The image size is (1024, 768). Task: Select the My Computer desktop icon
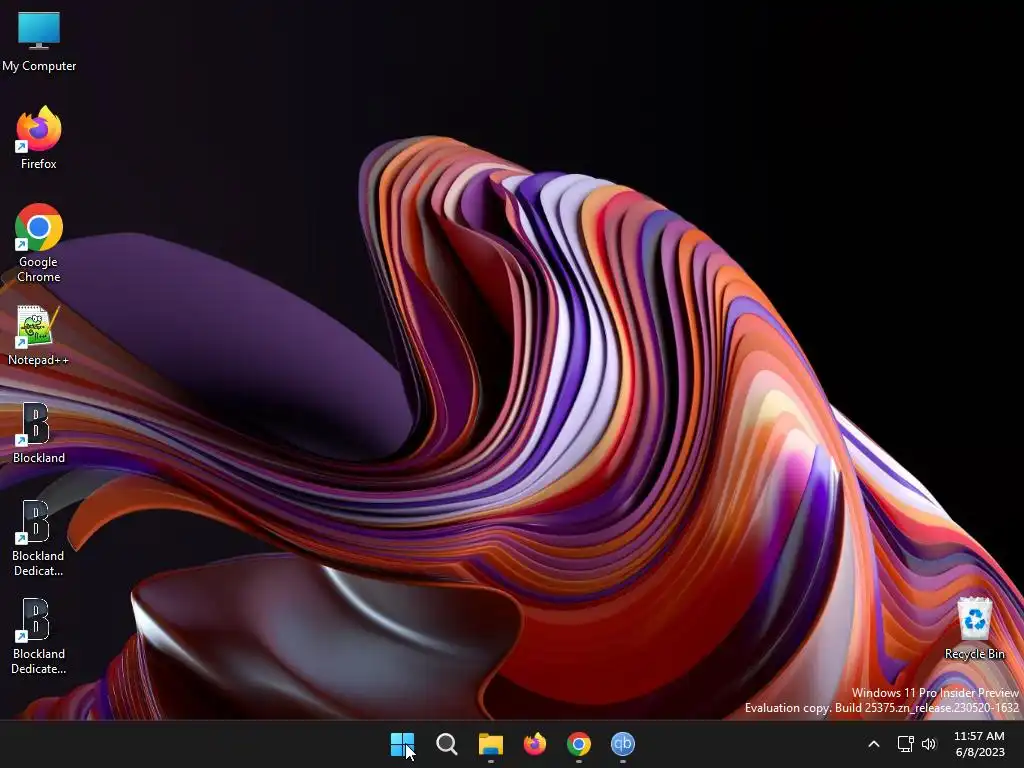click(39, 40)
